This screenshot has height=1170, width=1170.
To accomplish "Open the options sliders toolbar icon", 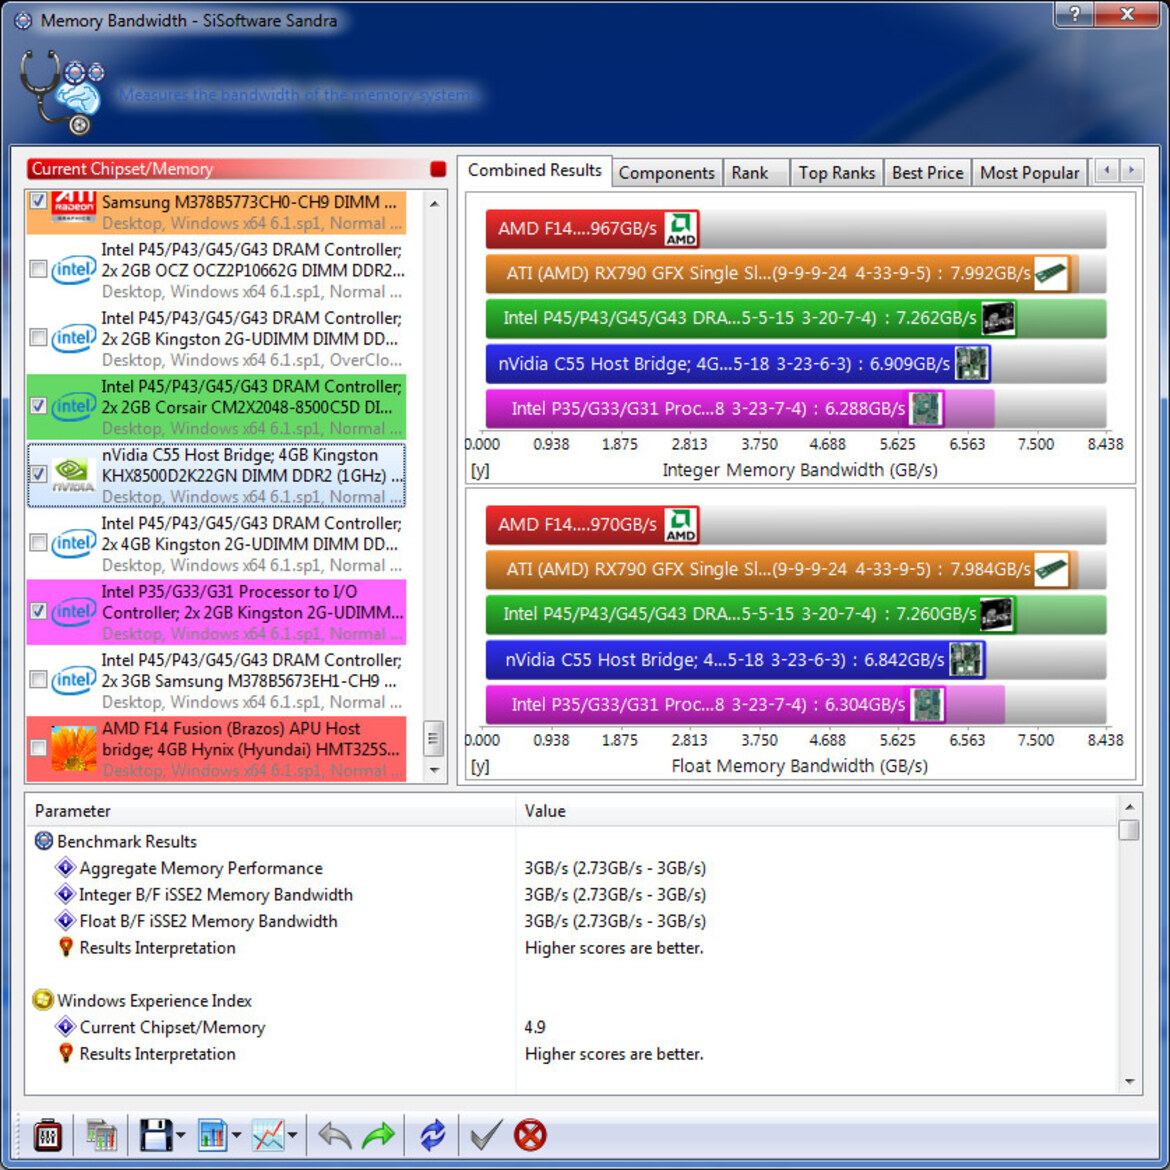I will coord(48,1135).
